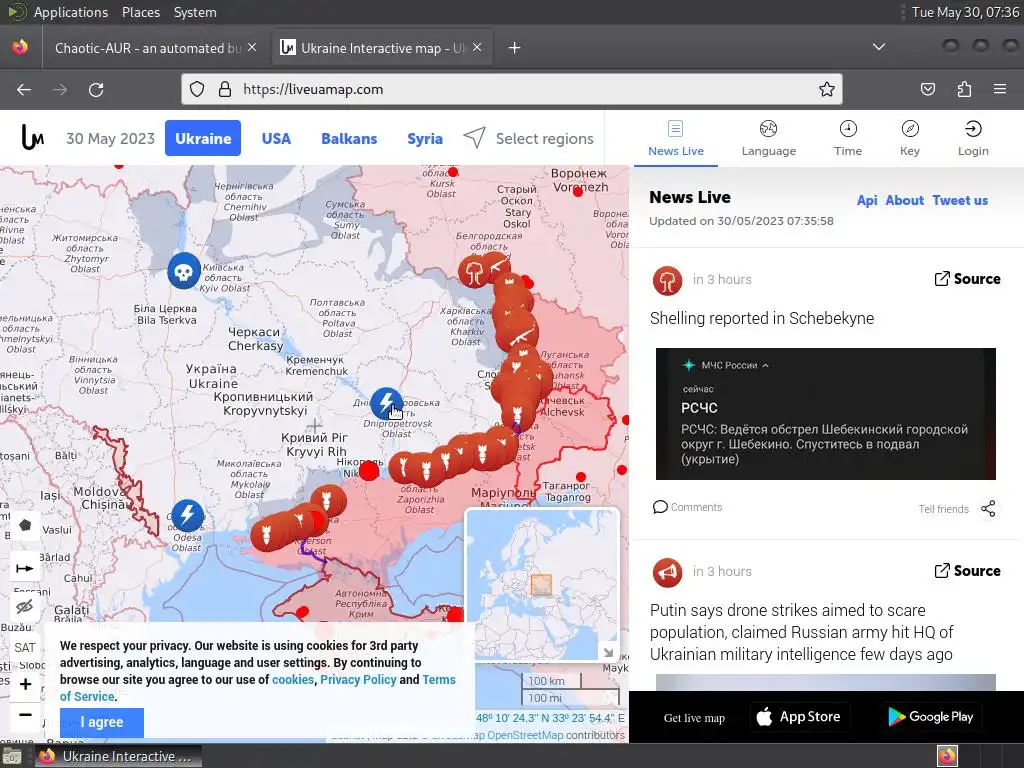
Task: Switch to the USA map
Action: (x=276, y=138)
